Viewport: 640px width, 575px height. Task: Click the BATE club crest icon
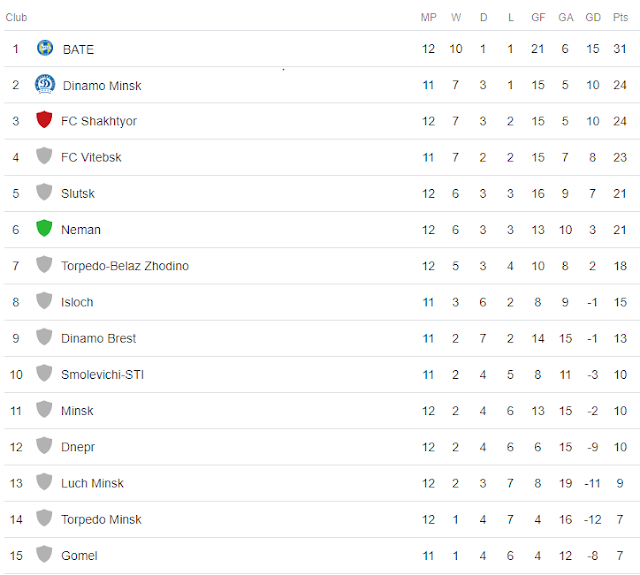[x=44, y=48]
